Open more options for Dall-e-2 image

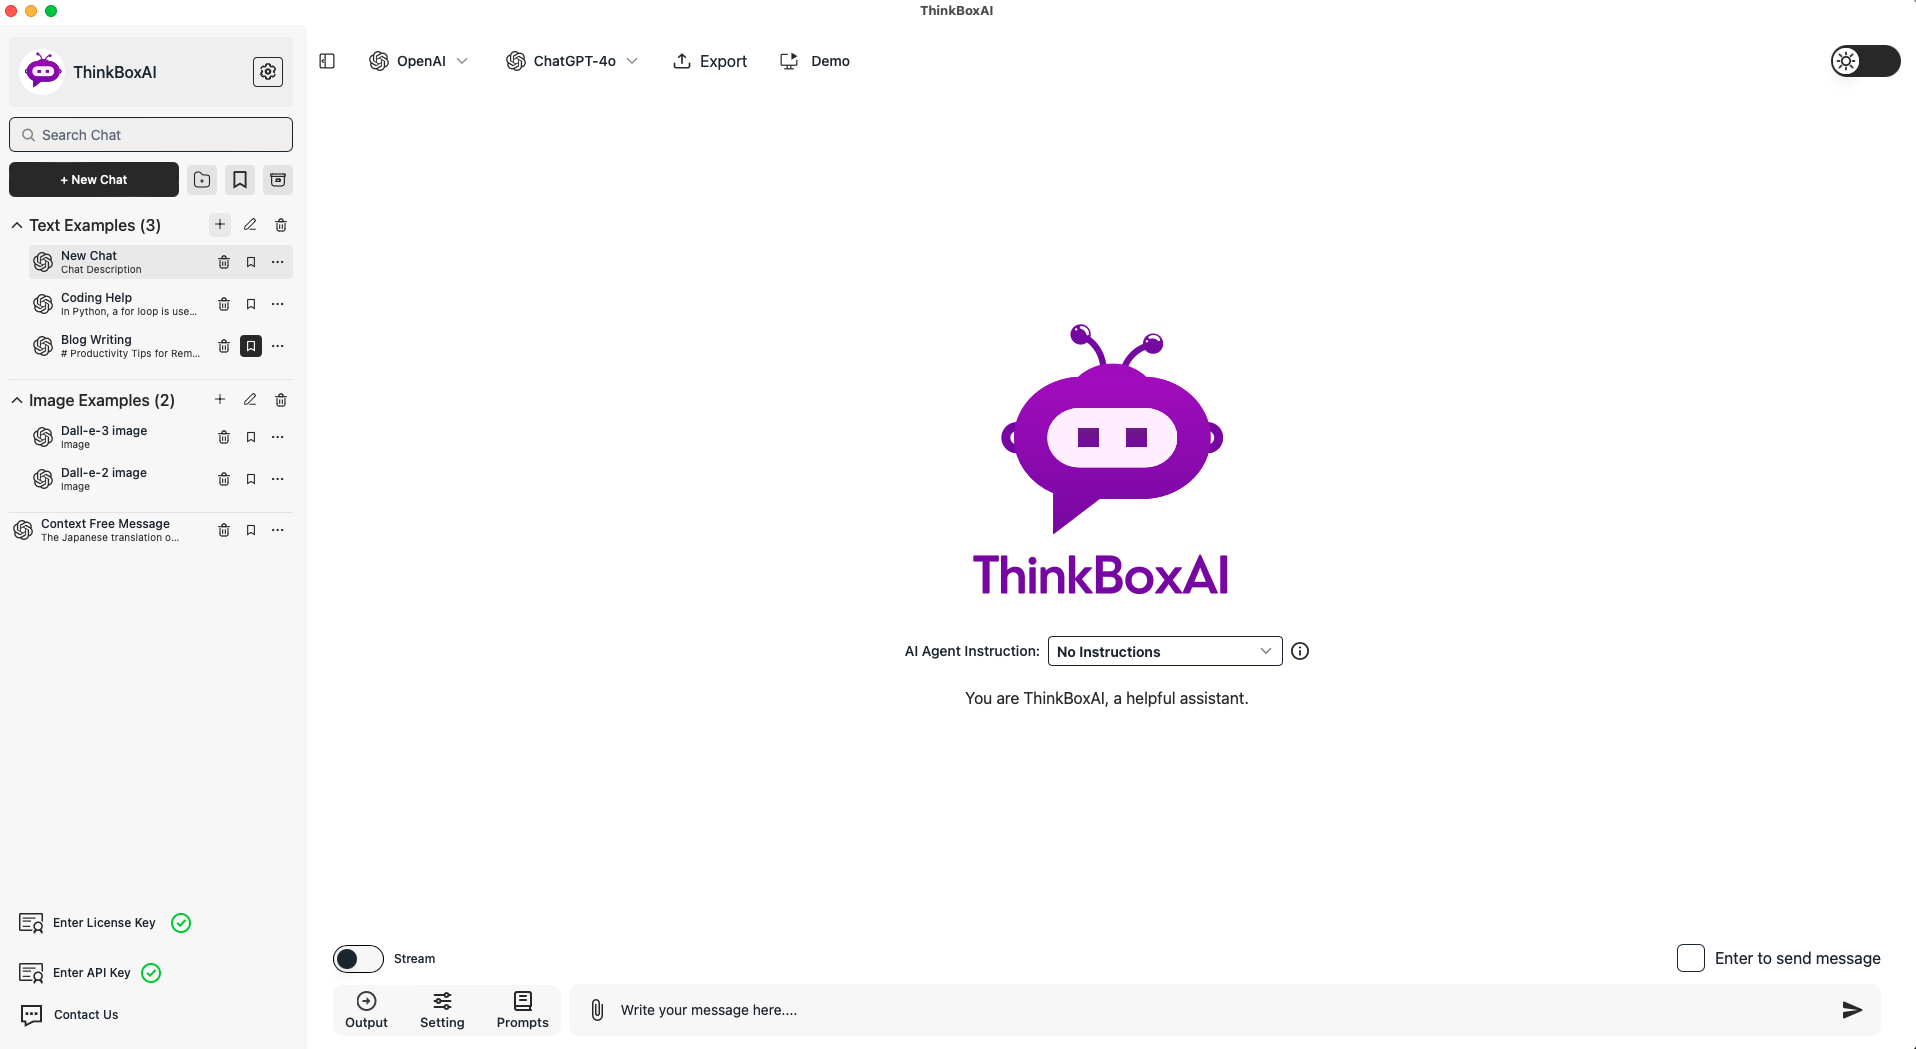point(278,479)
